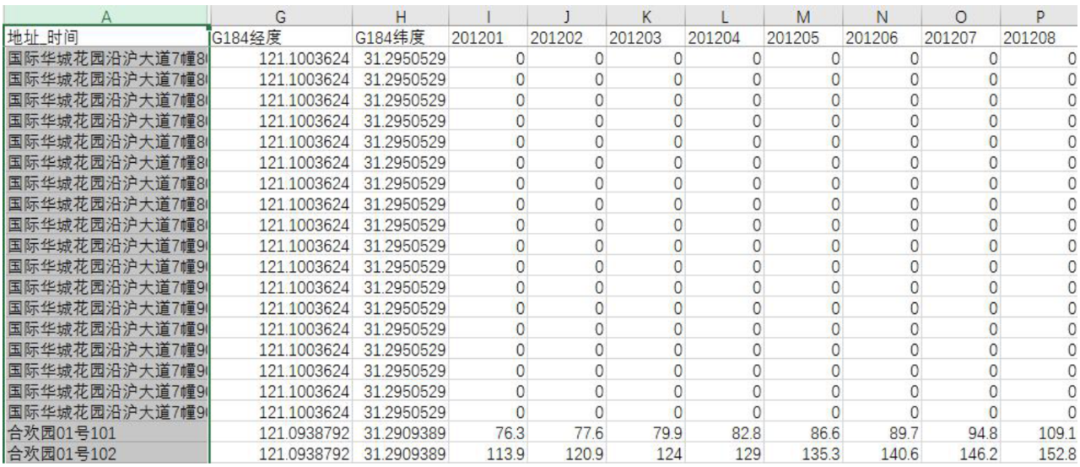
Task: Select the cell containing 140.6
Action: 882,454
